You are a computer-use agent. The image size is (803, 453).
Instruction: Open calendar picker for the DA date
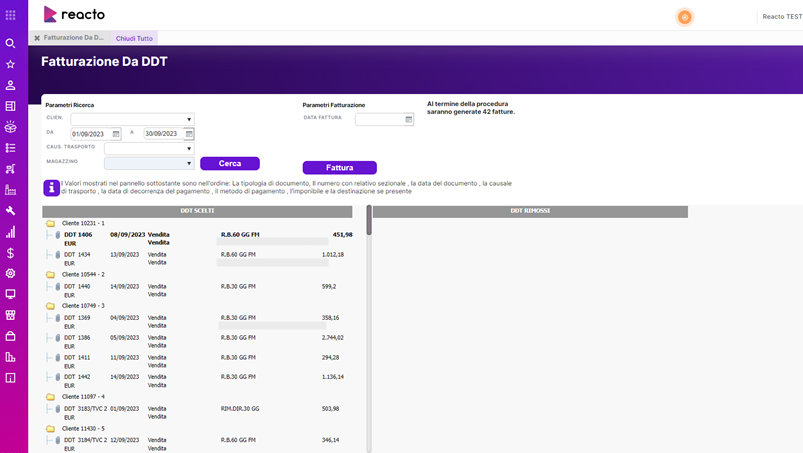tap(116, 133)
